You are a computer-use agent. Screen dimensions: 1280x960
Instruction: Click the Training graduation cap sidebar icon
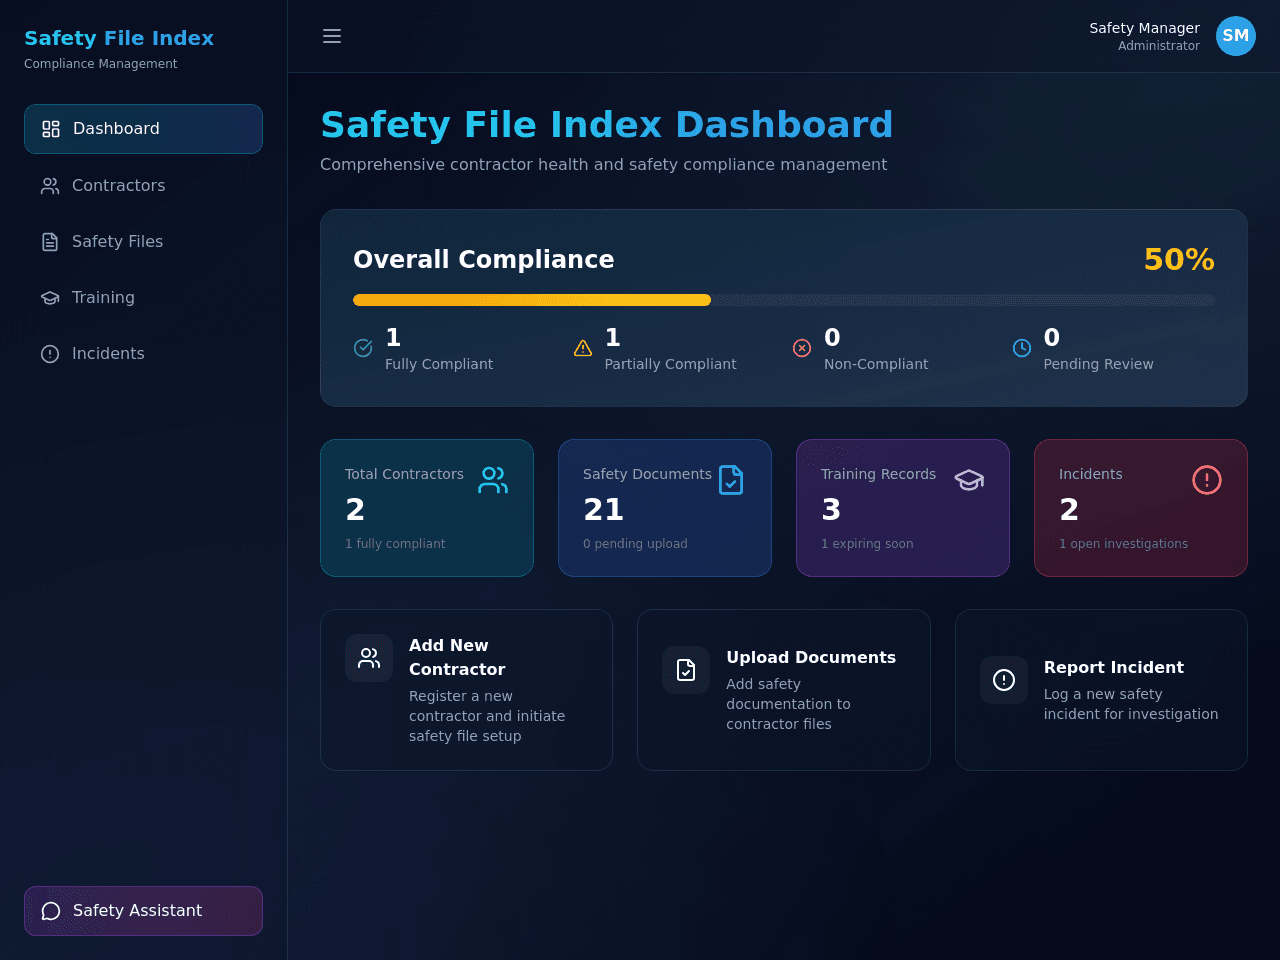(x=50, y=298)
